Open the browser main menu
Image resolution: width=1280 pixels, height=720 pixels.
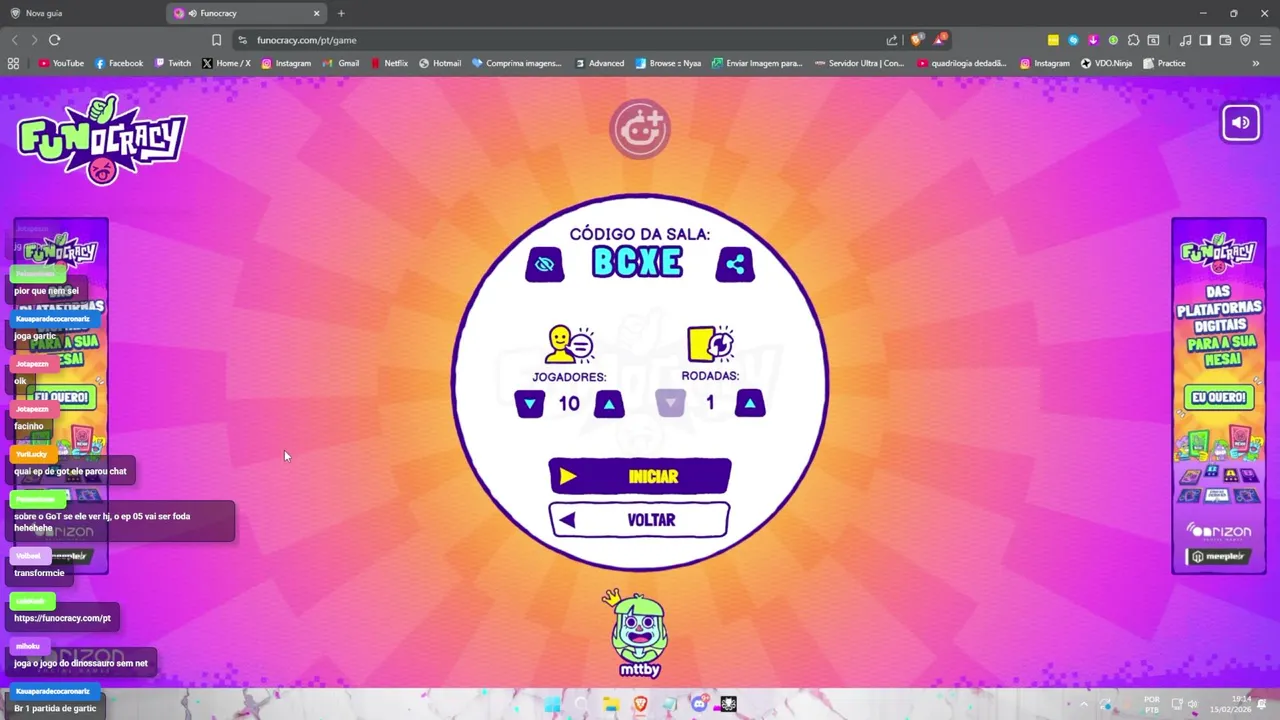click(x=1265, y=40)
